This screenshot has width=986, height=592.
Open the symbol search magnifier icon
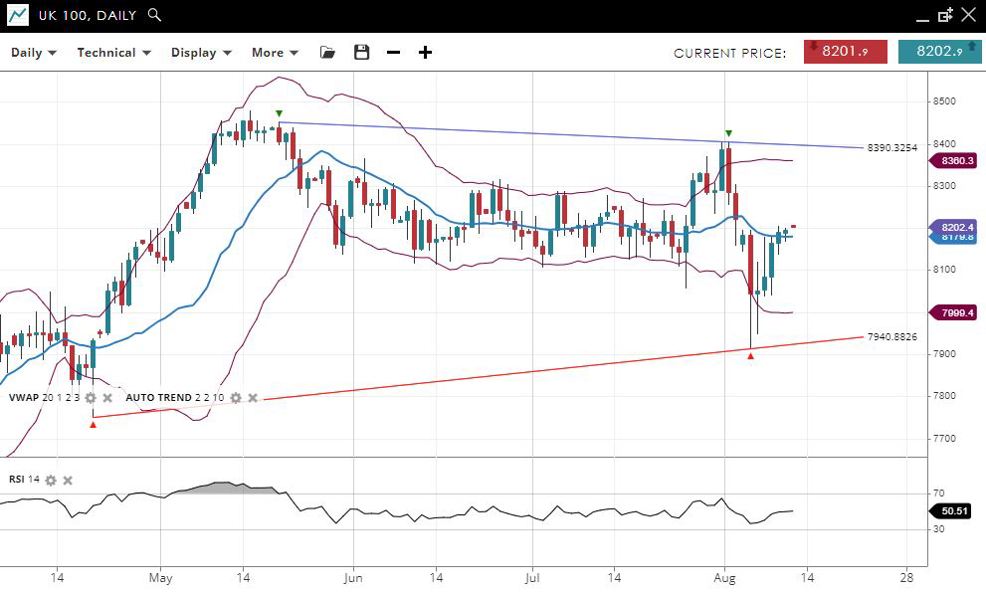153,15
